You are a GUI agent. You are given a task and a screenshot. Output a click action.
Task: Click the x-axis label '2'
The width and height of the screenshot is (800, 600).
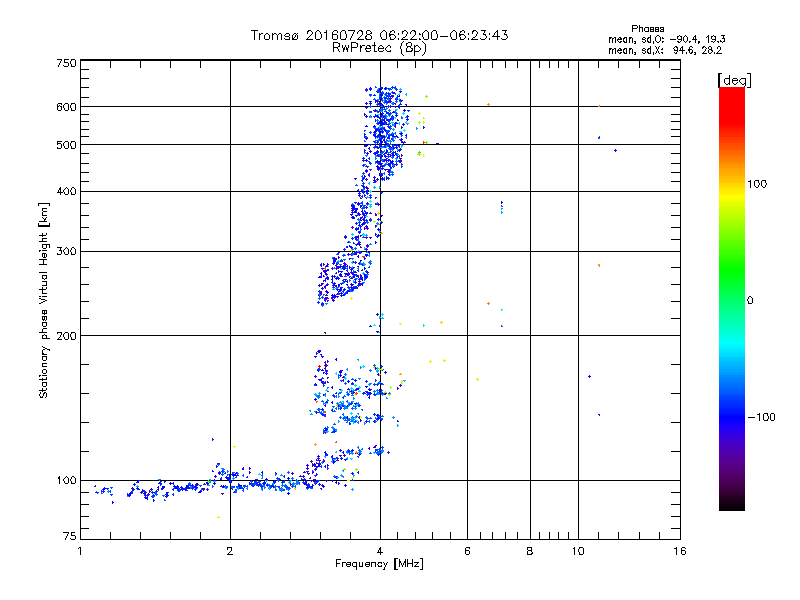[x=230, y=551]
